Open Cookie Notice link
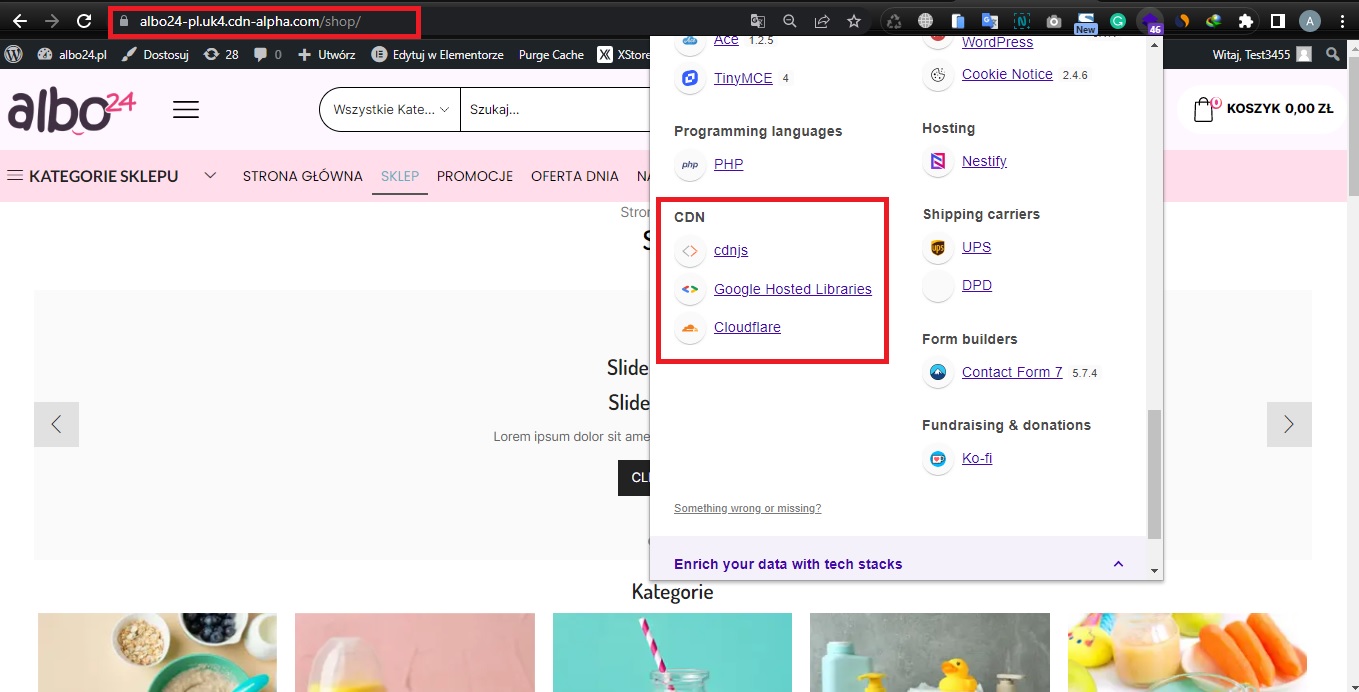 [1007, 74]
